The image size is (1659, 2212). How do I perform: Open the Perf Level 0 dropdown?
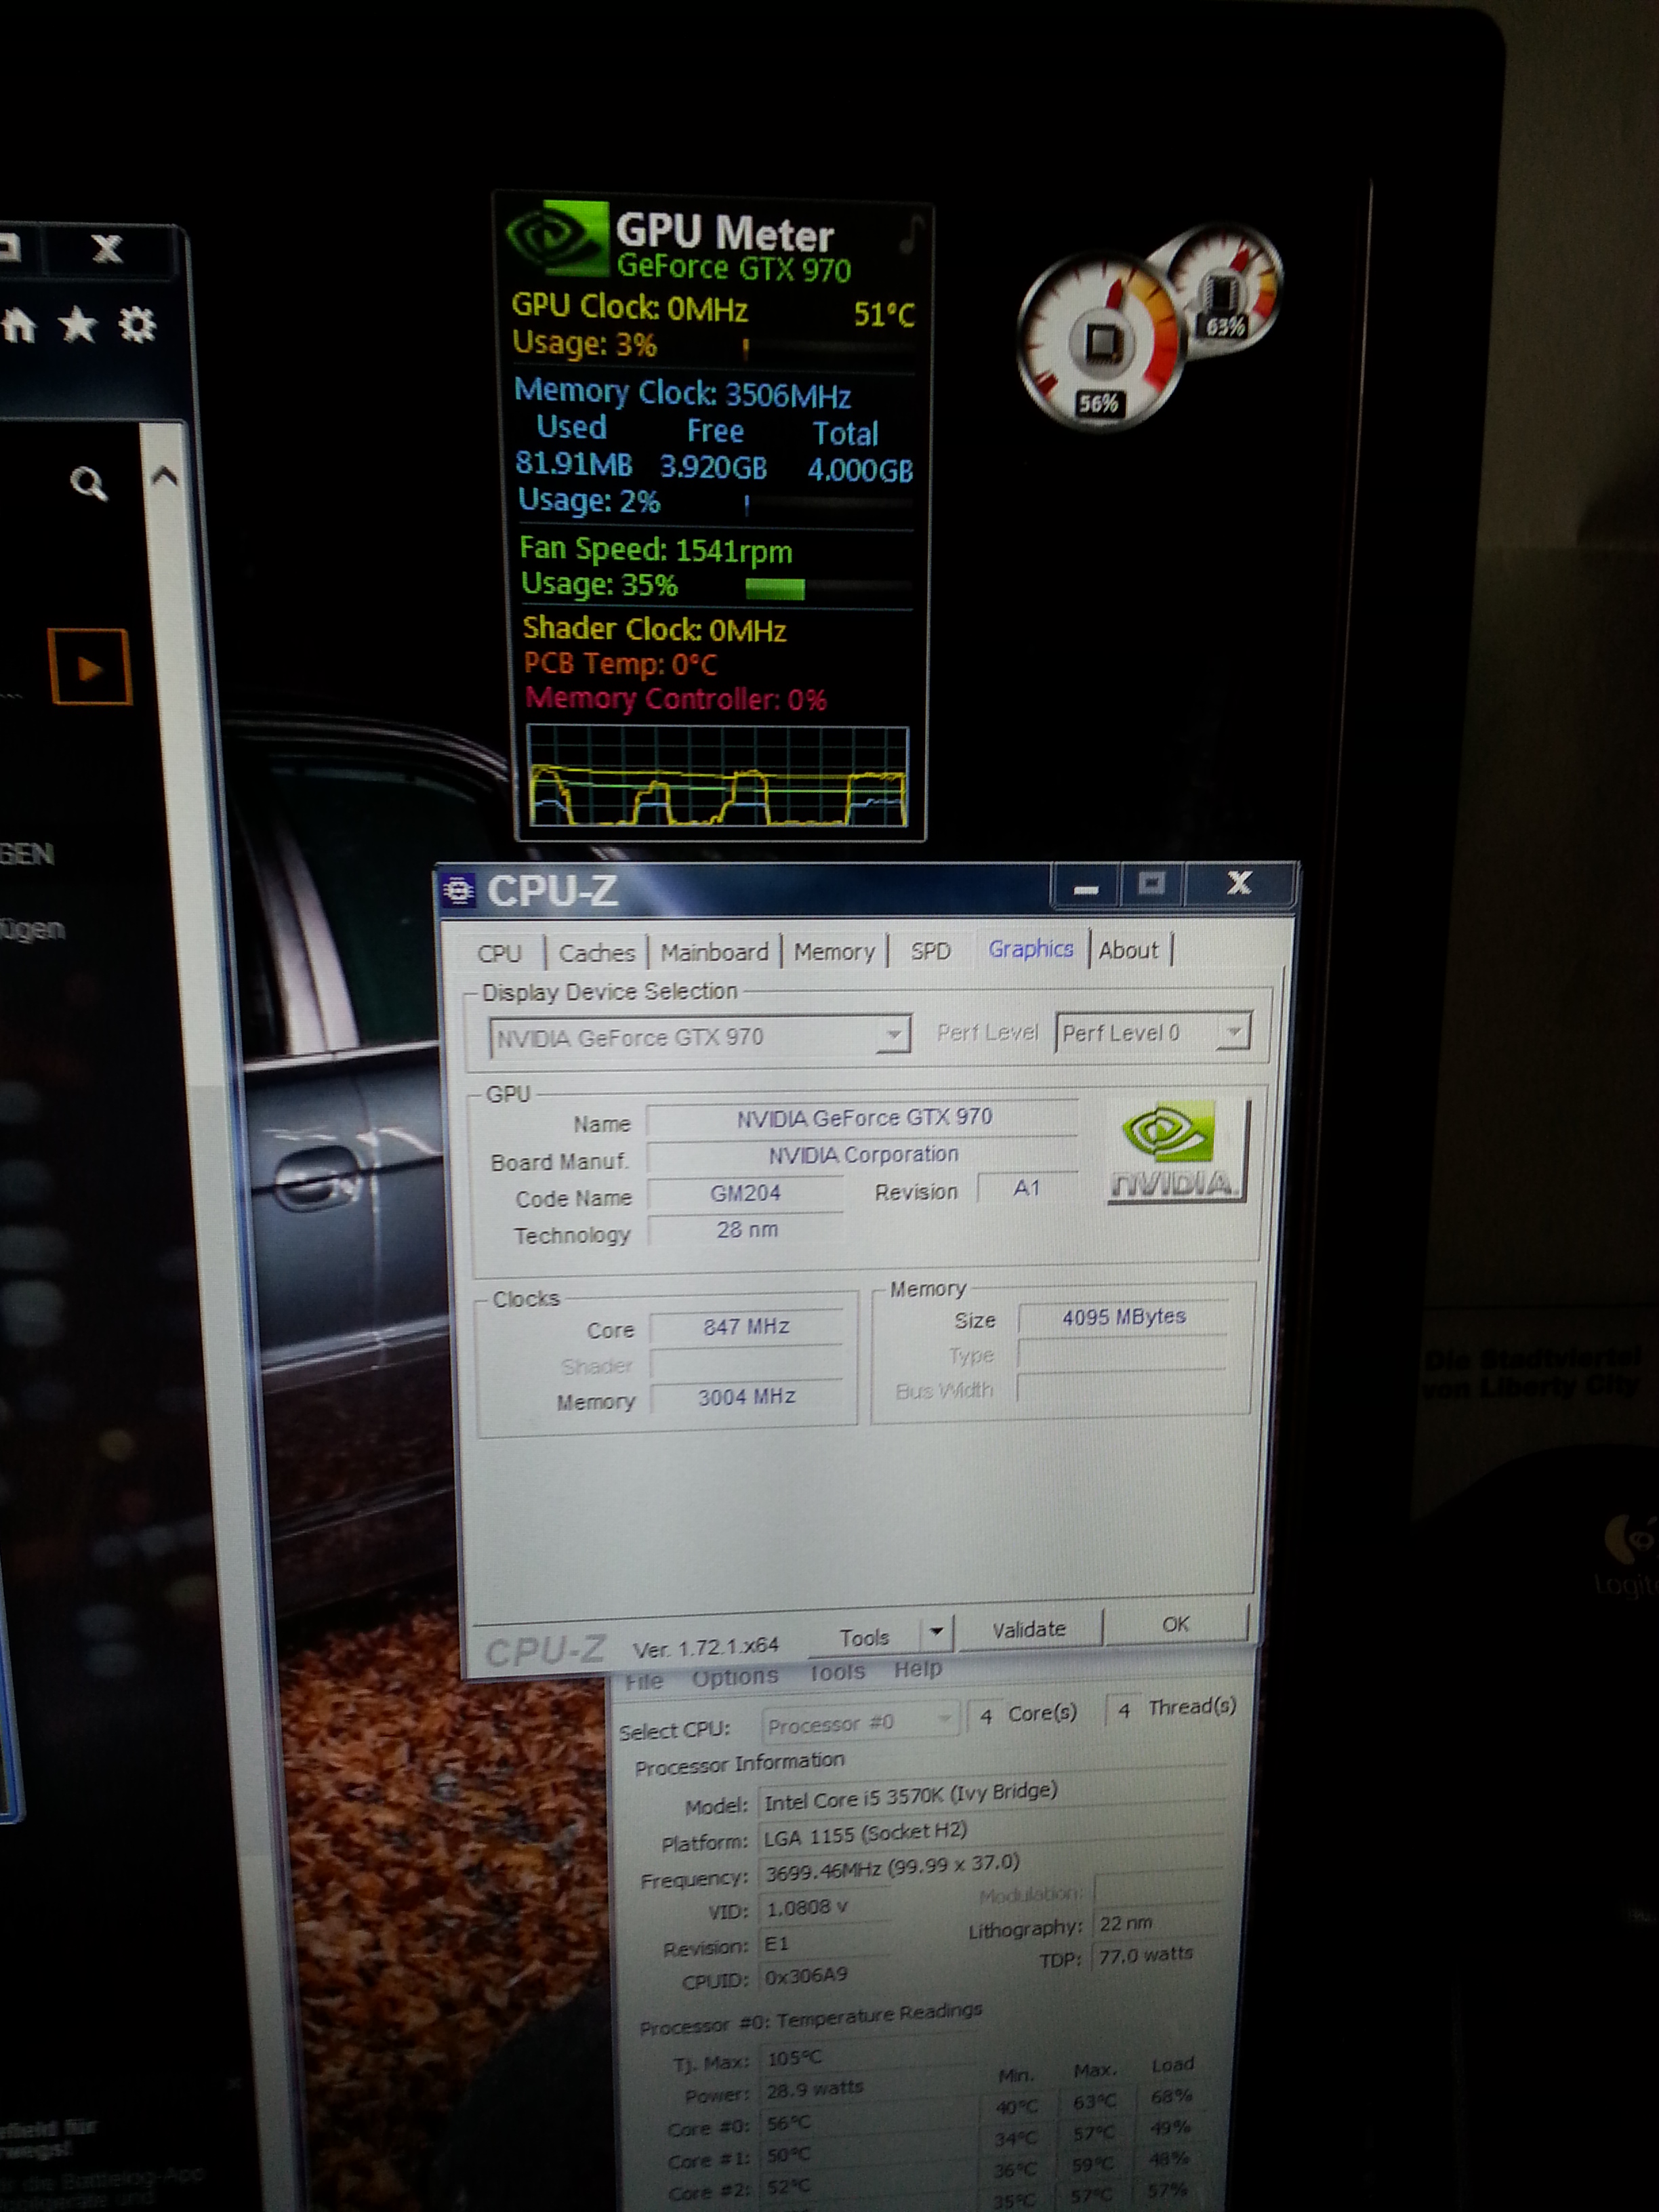[1234, 1031]
